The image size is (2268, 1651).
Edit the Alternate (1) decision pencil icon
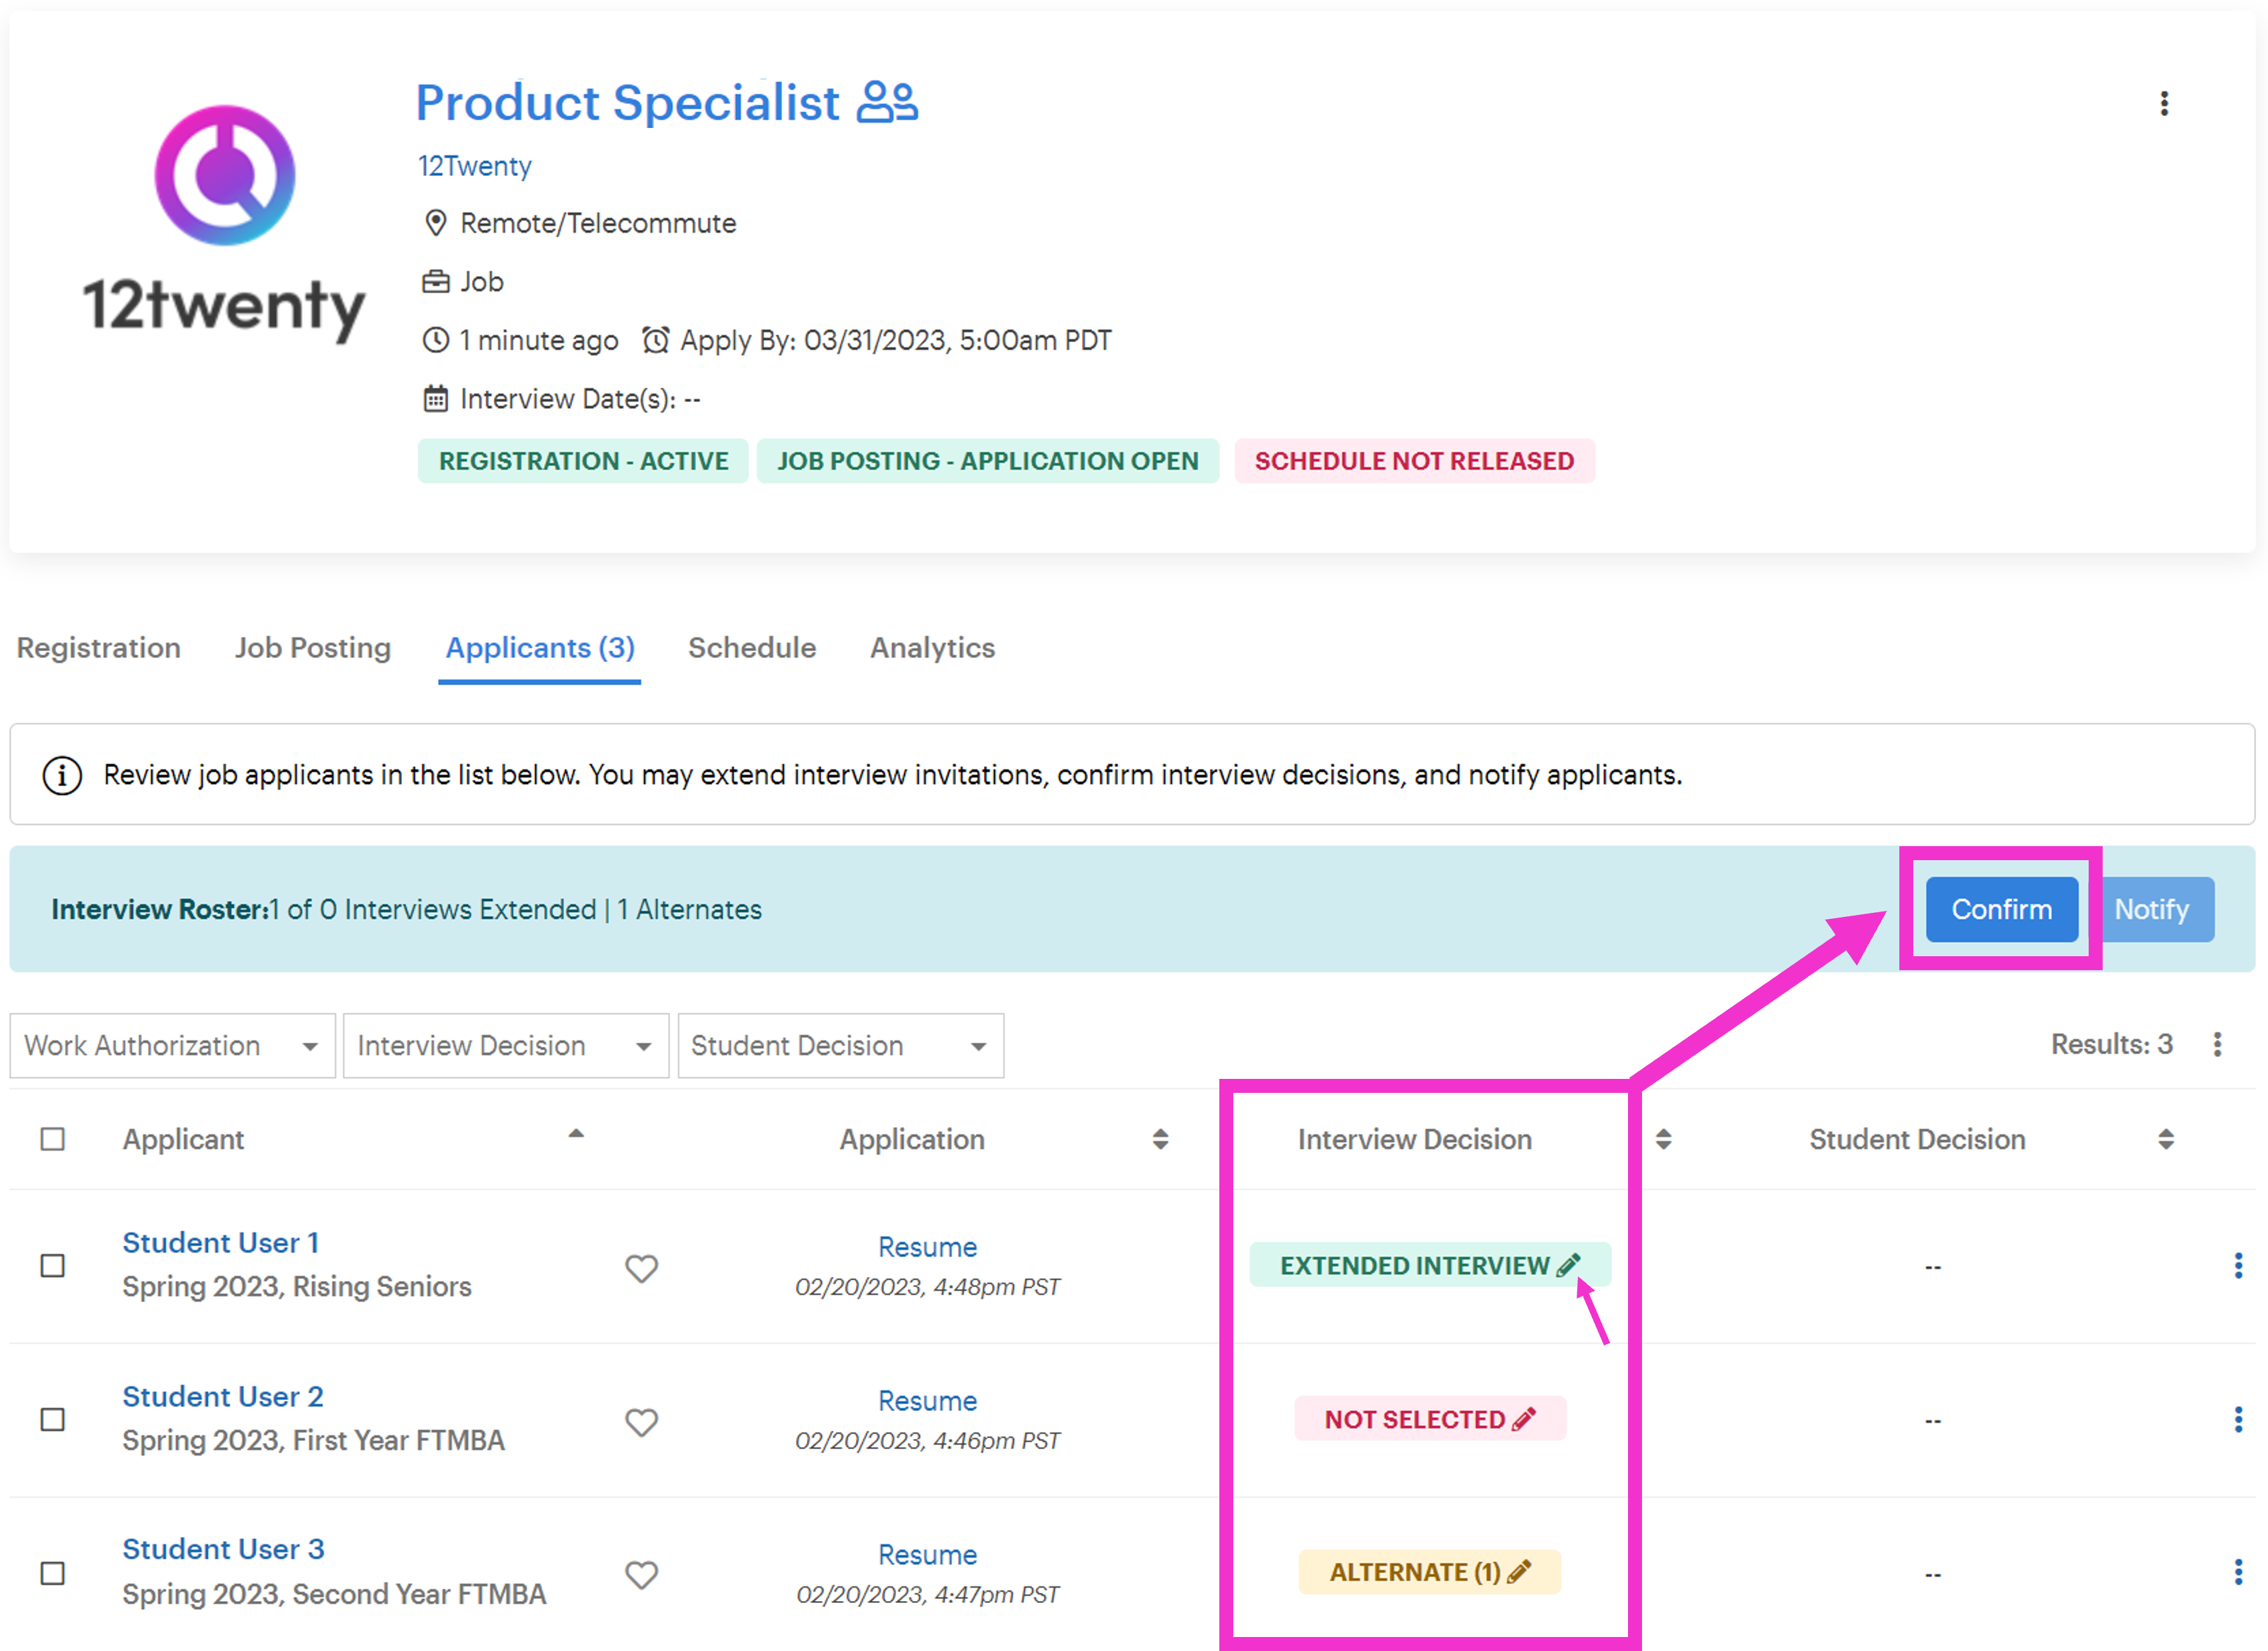1519,1572
